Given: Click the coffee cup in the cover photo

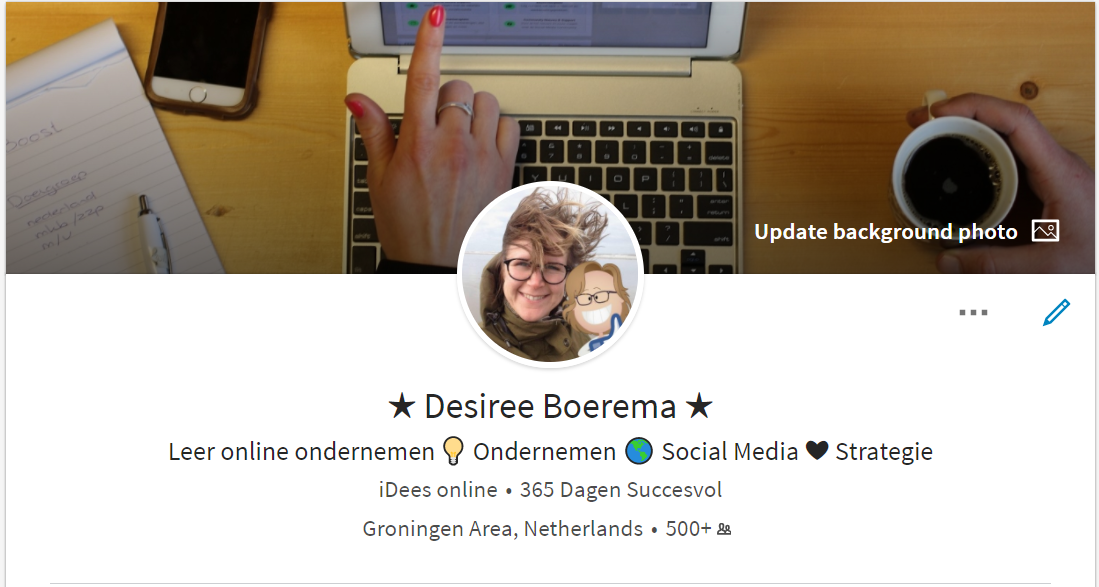Looking at the screenshot, I should [x=954, y=175].
